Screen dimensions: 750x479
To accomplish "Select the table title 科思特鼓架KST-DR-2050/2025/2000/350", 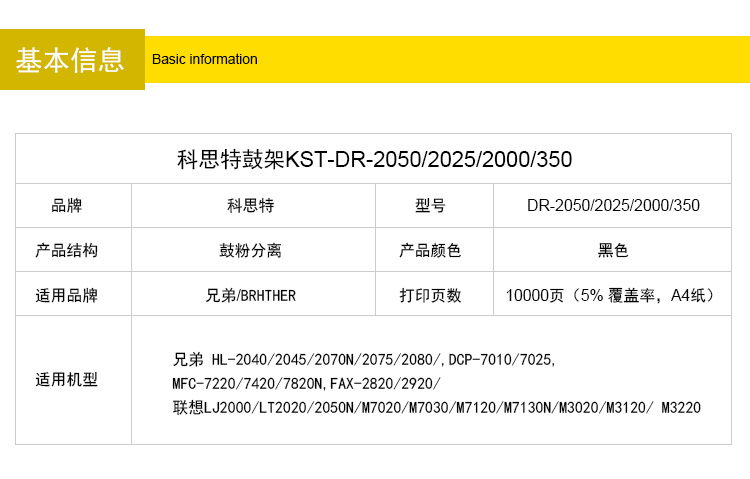I will [374, 160].
